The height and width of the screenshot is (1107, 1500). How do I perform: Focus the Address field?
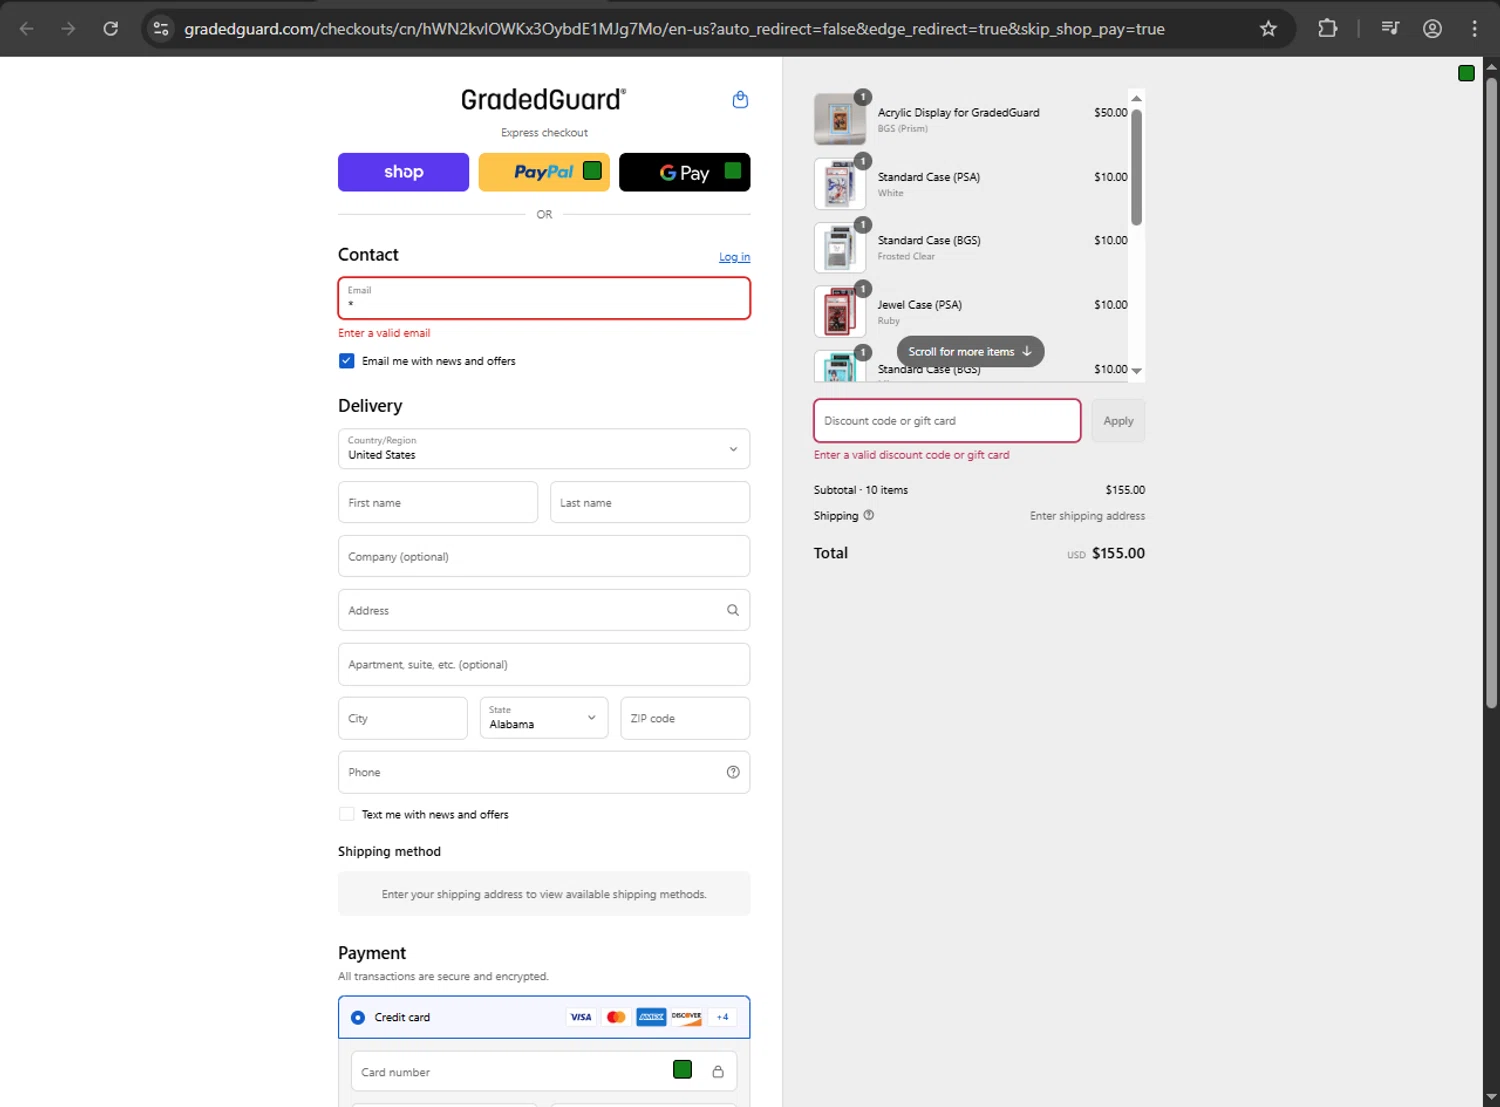tap(544, 610)
